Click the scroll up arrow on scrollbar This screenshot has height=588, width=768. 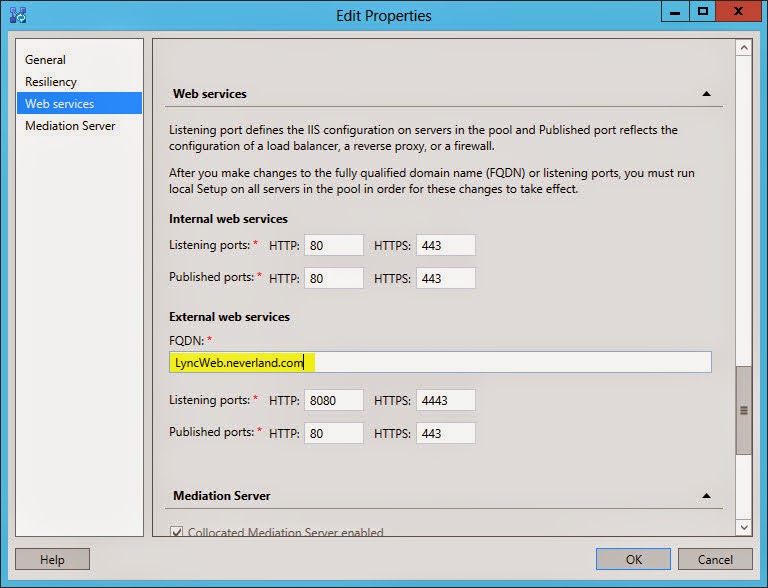743,48
